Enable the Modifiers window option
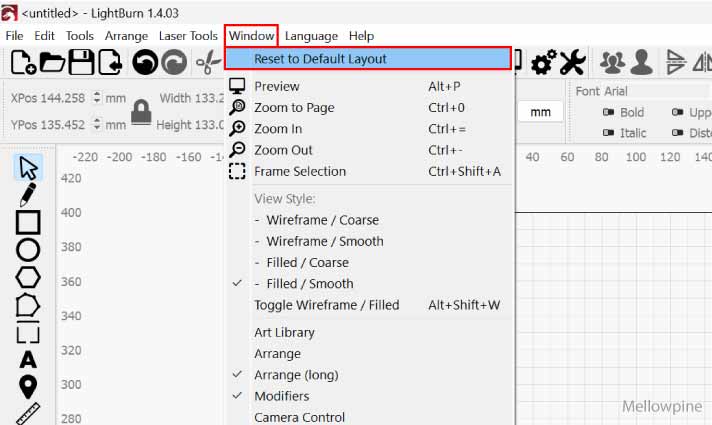 [280, 396]
